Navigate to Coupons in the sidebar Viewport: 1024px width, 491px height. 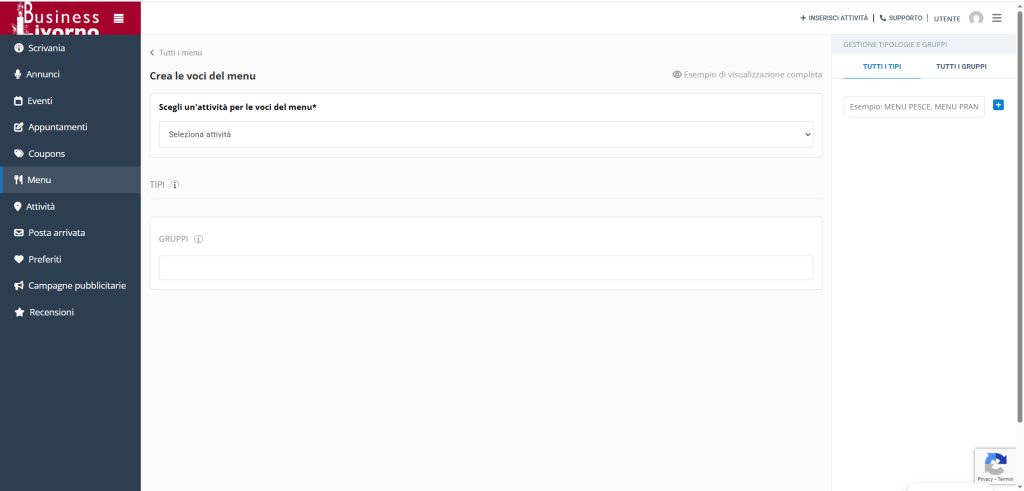click(46, 154)
